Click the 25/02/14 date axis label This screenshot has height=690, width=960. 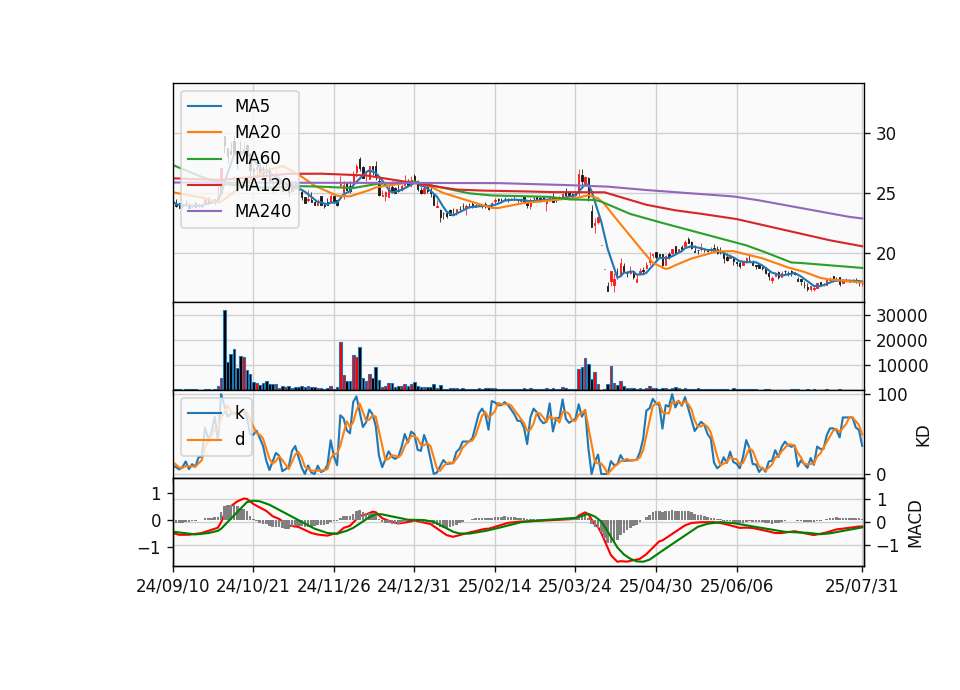(495, 586)
